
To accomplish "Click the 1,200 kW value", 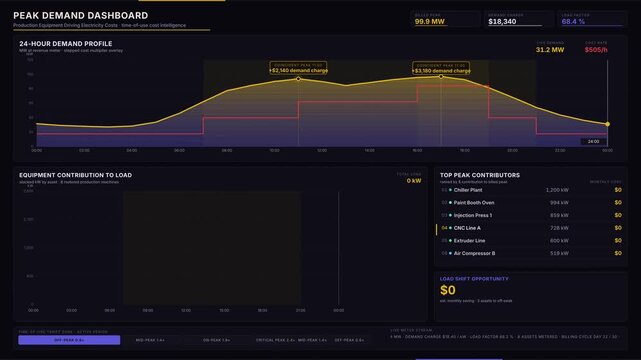I will click(x=557, y=190).
